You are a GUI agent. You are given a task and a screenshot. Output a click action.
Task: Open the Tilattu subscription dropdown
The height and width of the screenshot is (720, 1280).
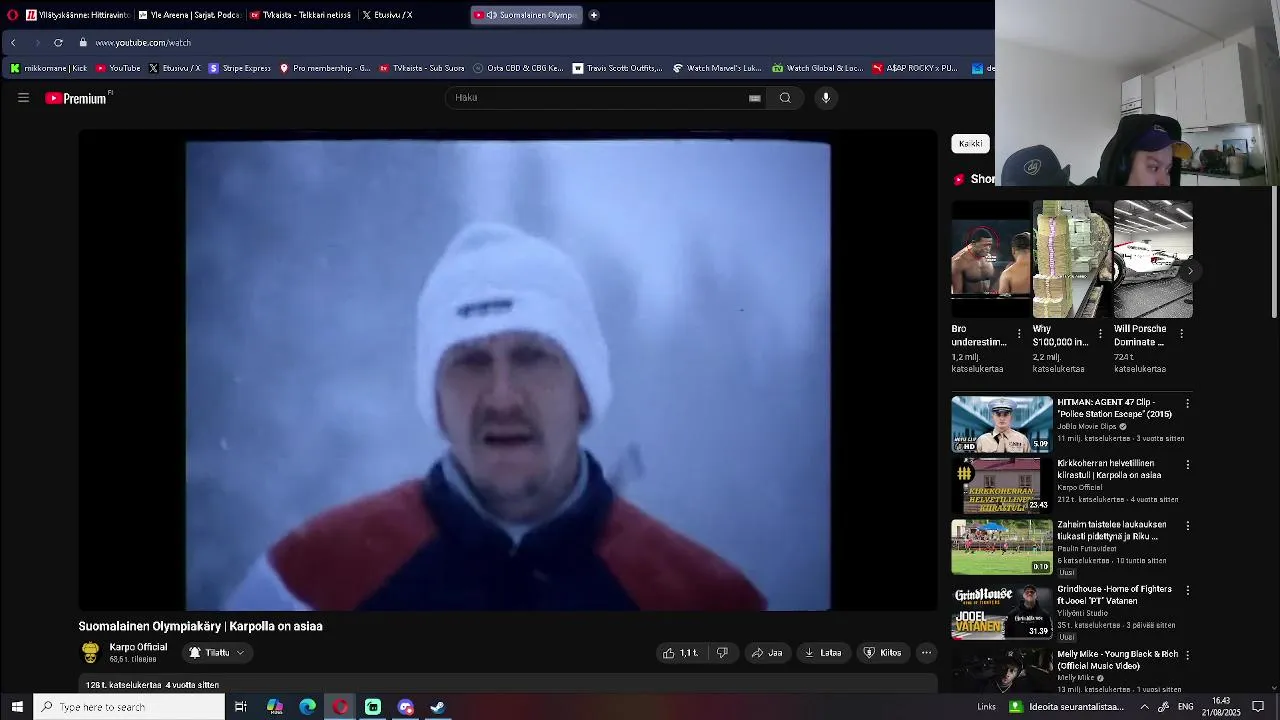click(216, 653)
